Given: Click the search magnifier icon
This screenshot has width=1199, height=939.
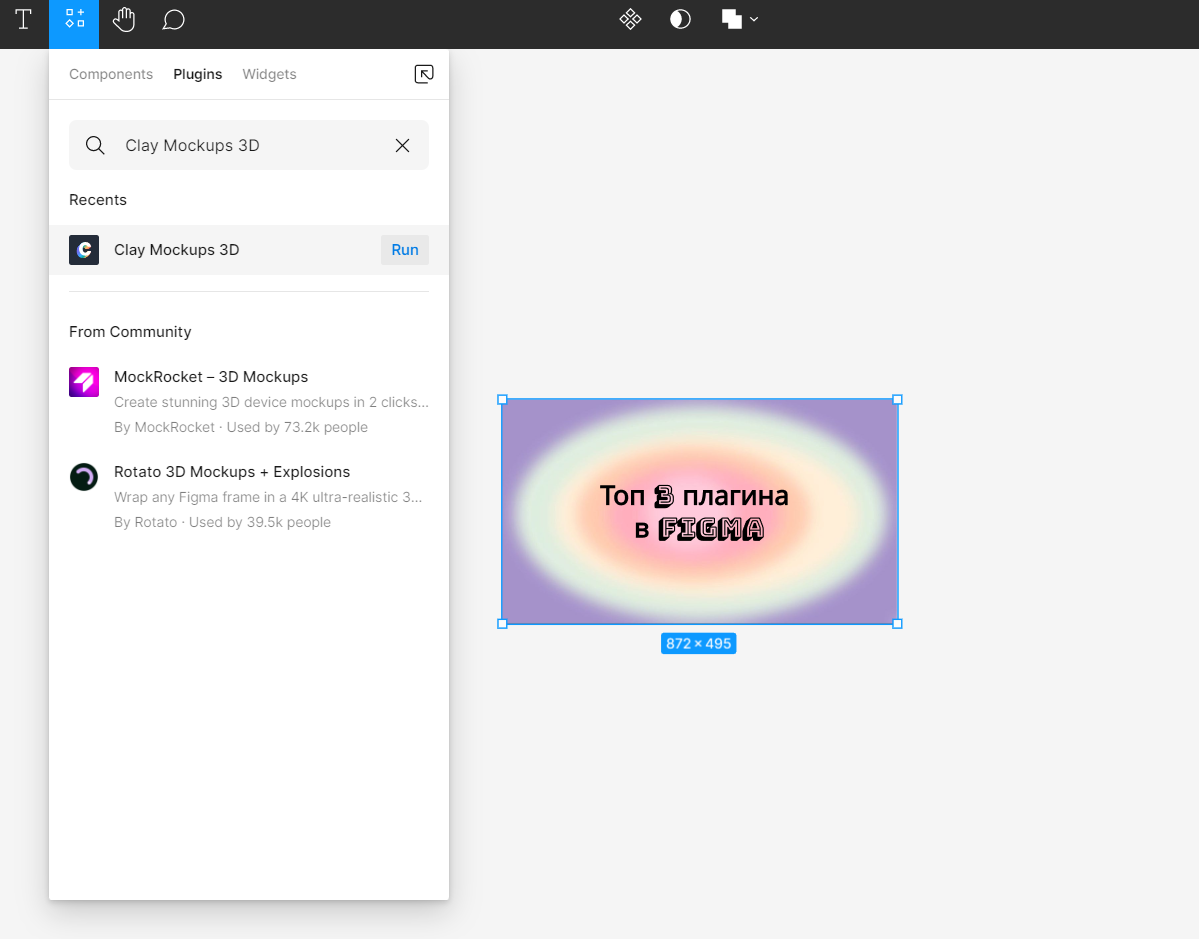Looking at the screenshot, I should pyautogui.click(x=95, y=145).
